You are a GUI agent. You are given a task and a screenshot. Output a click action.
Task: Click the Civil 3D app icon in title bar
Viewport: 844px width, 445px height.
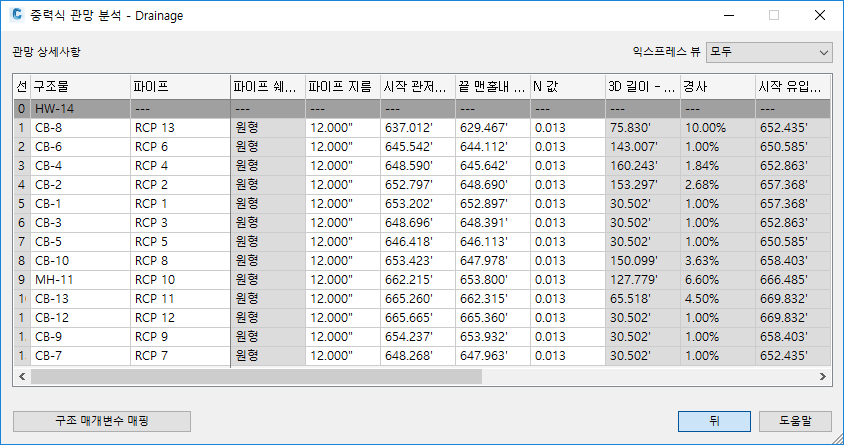pyautogui.click(x=17, y=15)
